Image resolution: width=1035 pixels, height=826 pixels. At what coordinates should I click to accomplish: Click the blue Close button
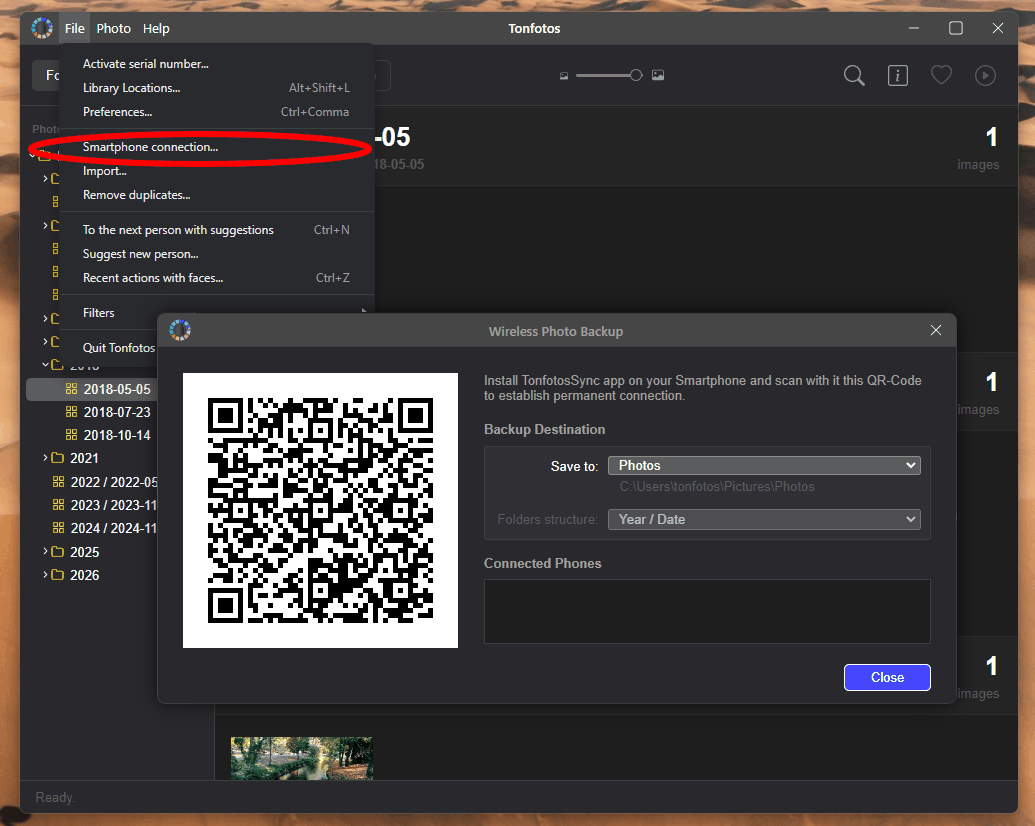pyautogui.click(x=887, y=677)
